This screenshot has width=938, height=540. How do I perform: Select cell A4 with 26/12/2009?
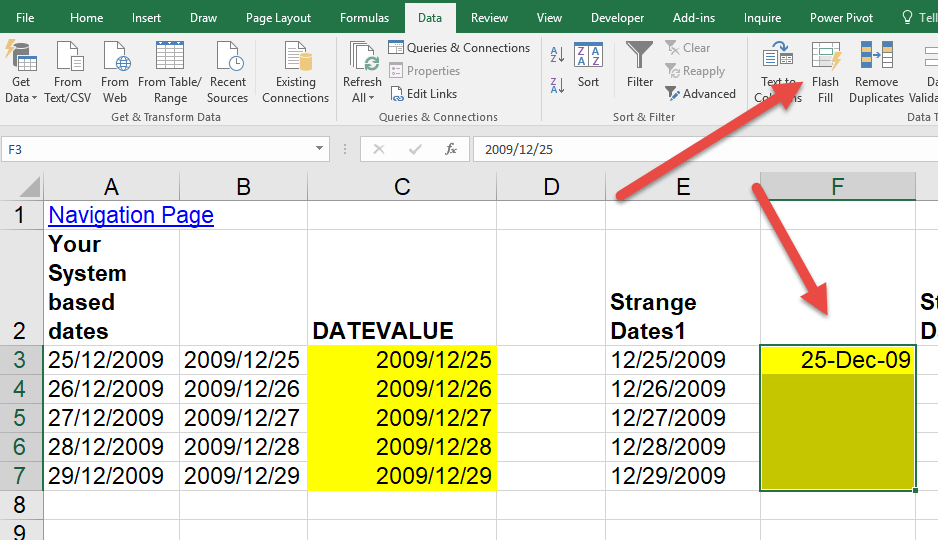[x=111, y=389]
